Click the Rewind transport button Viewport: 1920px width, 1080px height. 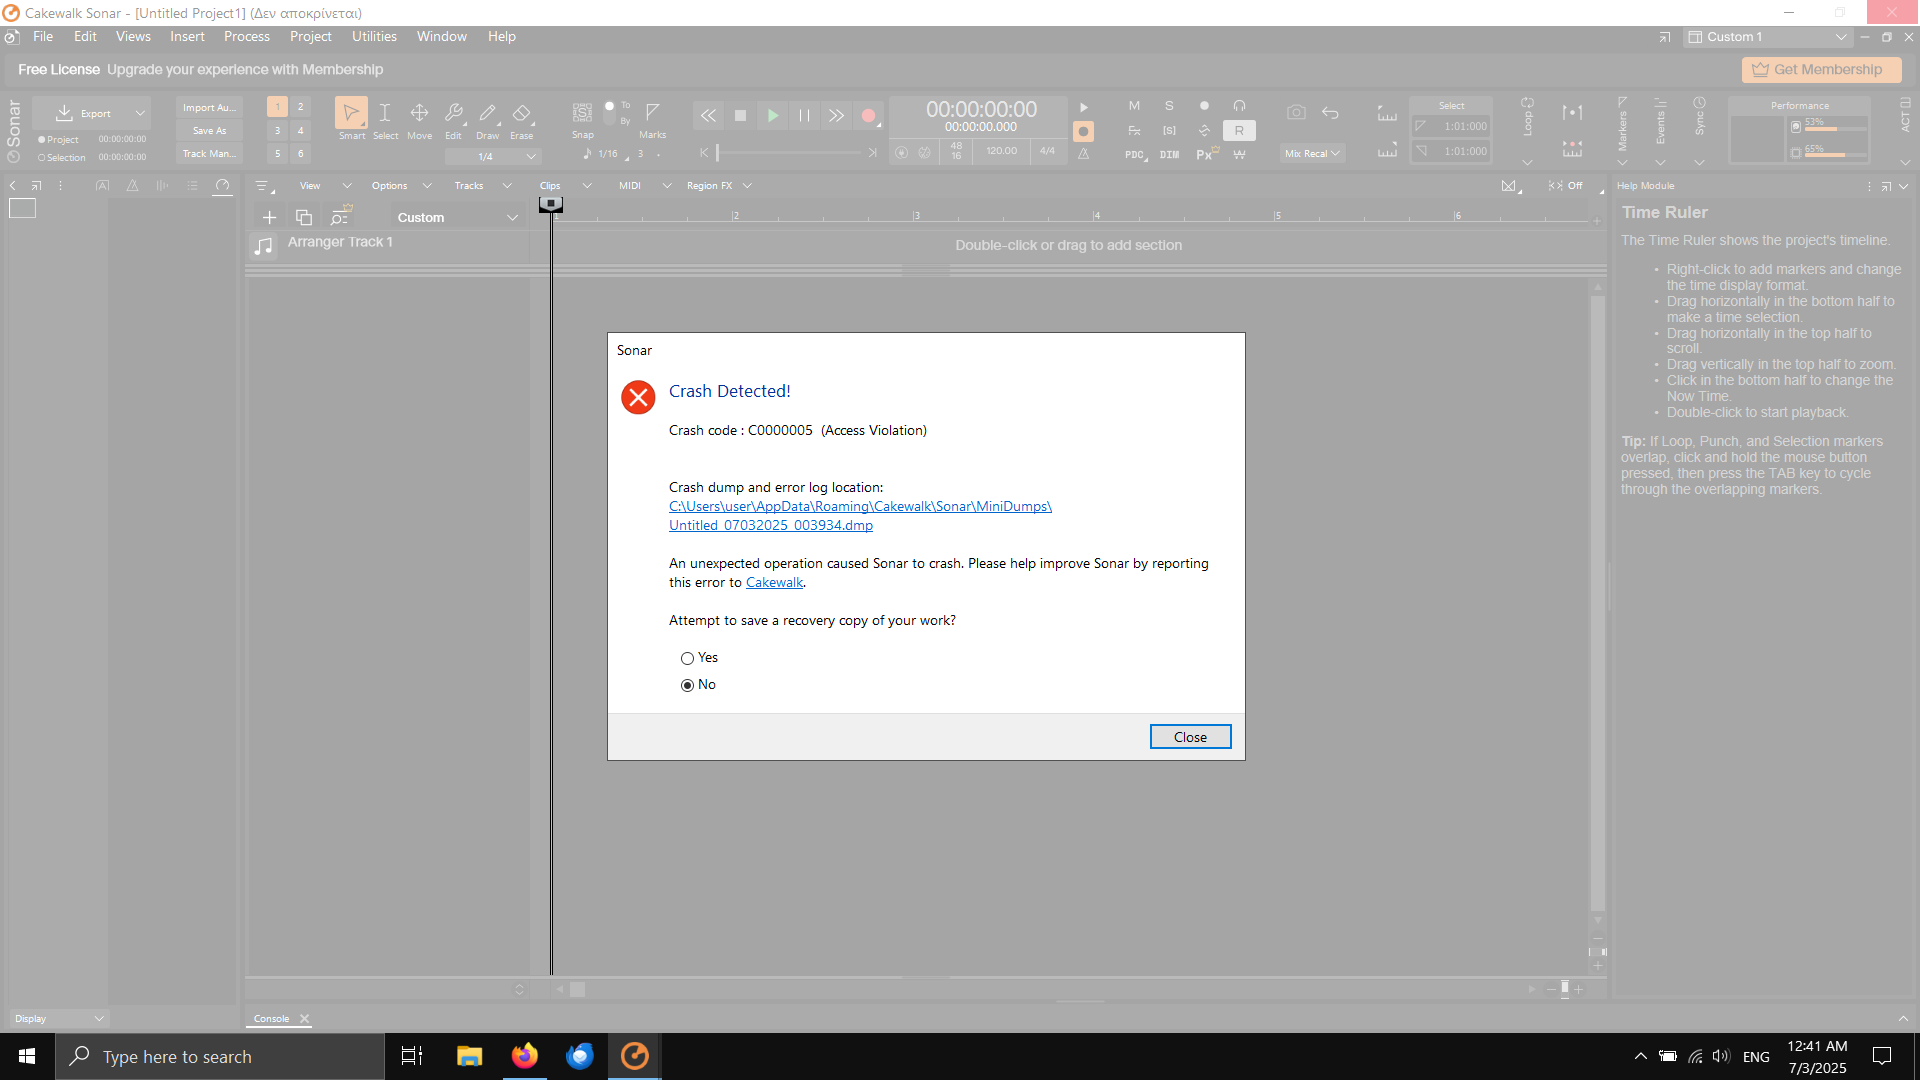click(708, 116)
